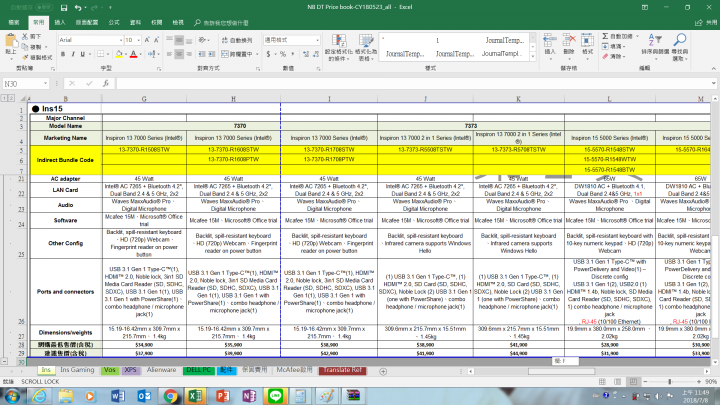Align cell text to the right
720x405 pixels.
pyautogui.click(x=189, y=54)
